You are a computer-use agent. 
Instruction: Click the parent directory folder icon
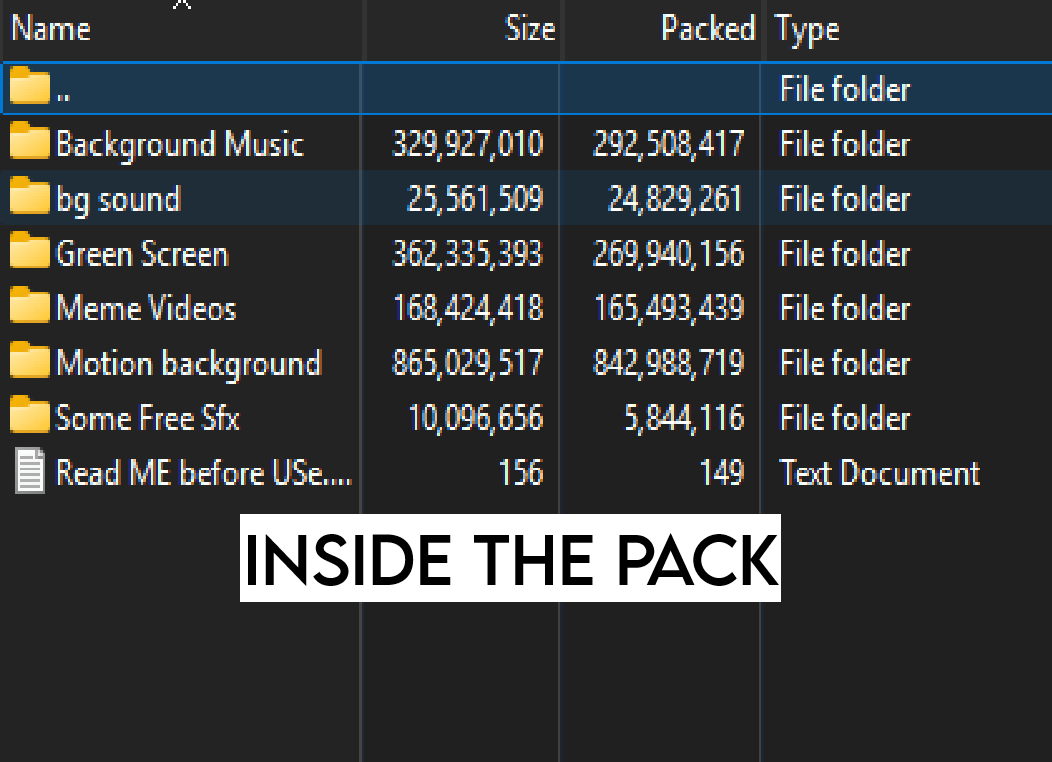30,89
